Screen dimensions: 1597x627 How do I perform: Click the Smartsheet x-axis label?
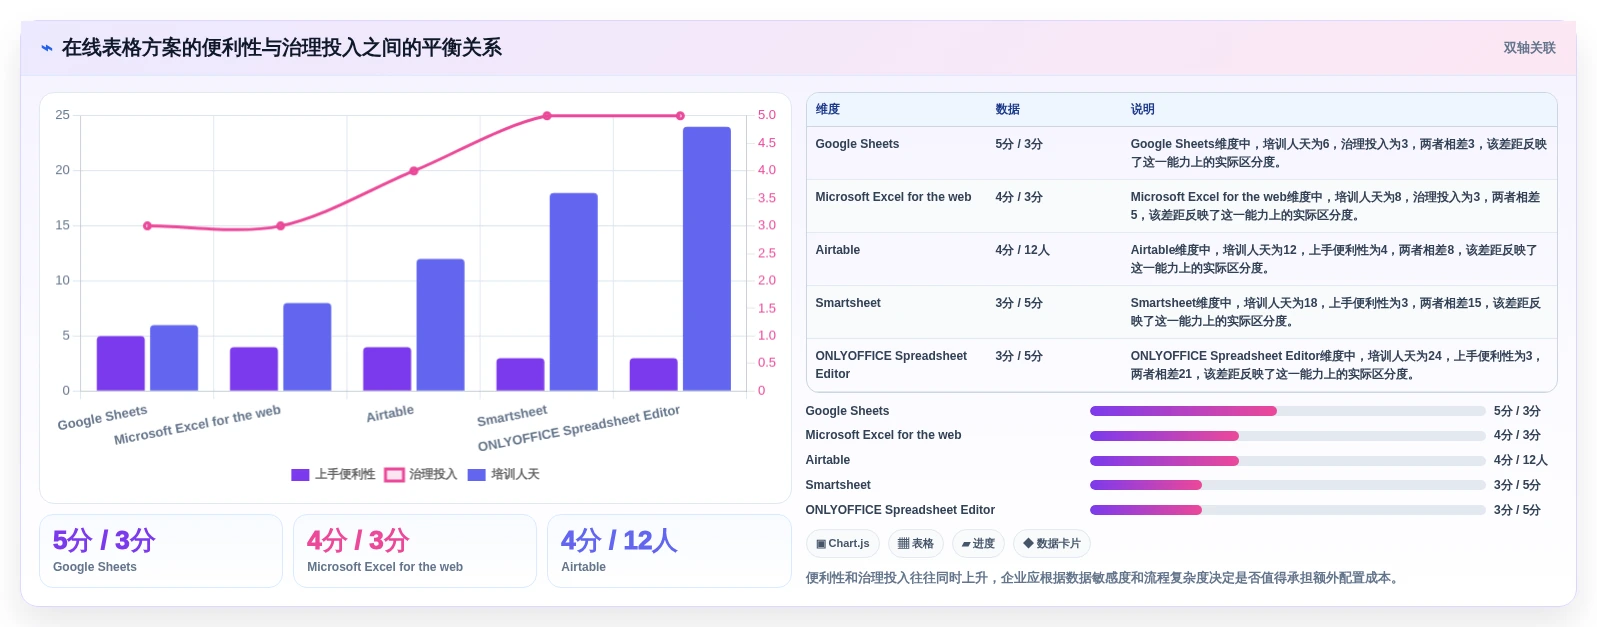512,415
